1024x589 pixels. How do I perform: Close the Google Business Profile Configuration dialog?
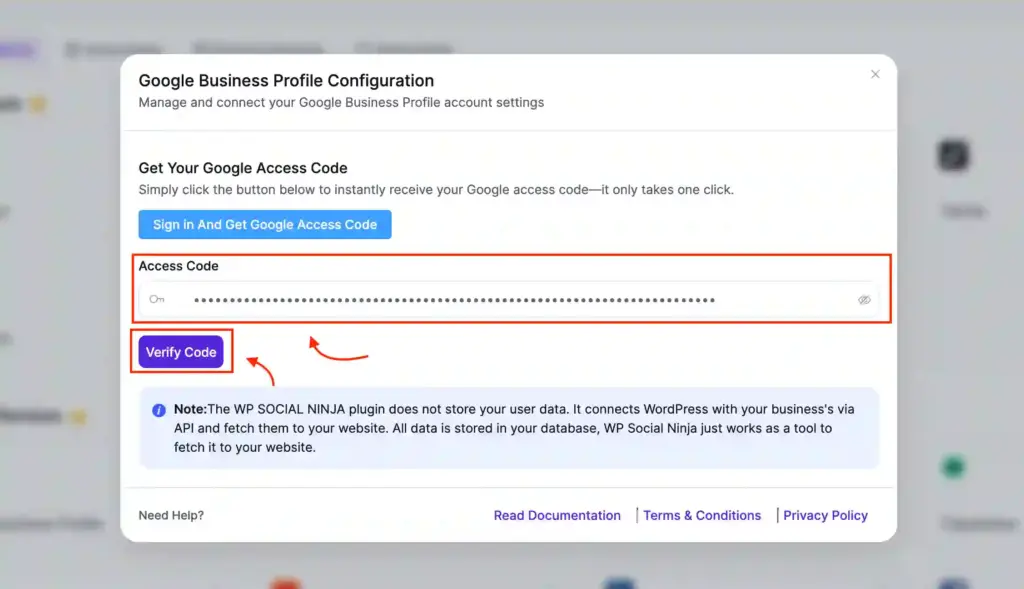pyautogui.click(x=875, y=74)
